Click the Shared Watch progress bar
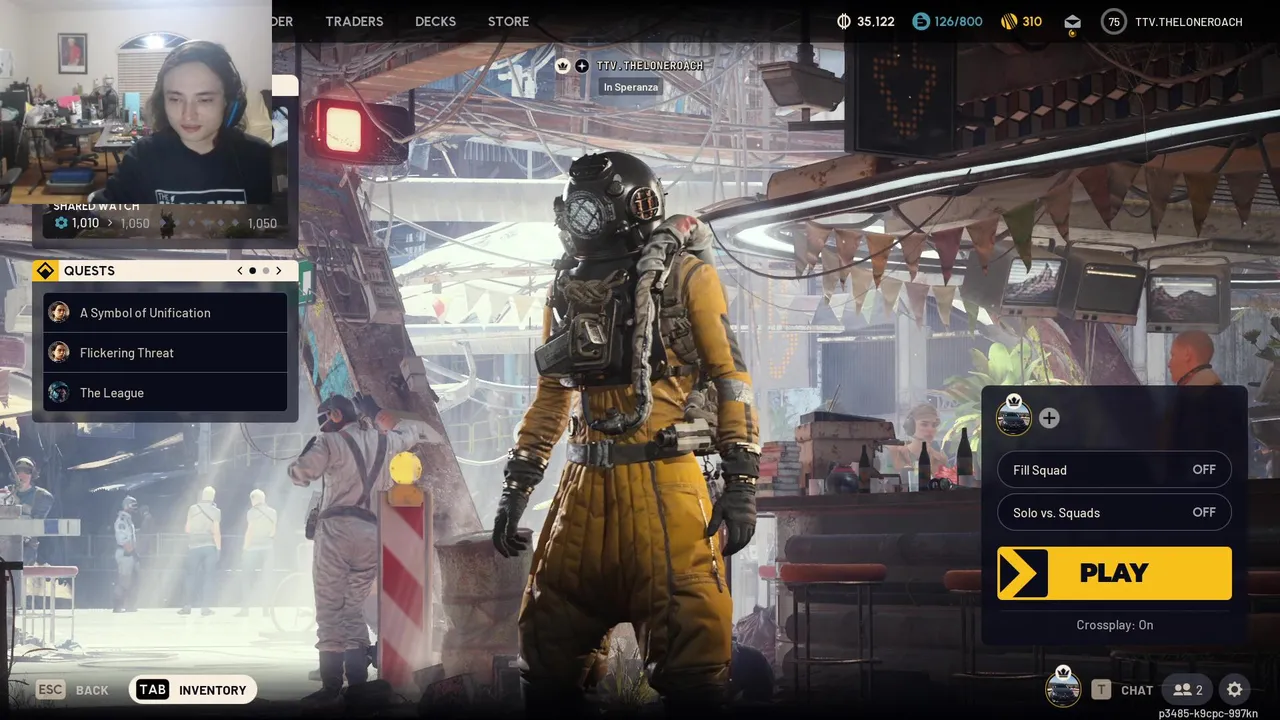Image resolution: width=1280 pixels, height=720 pixels. (200, 223)
